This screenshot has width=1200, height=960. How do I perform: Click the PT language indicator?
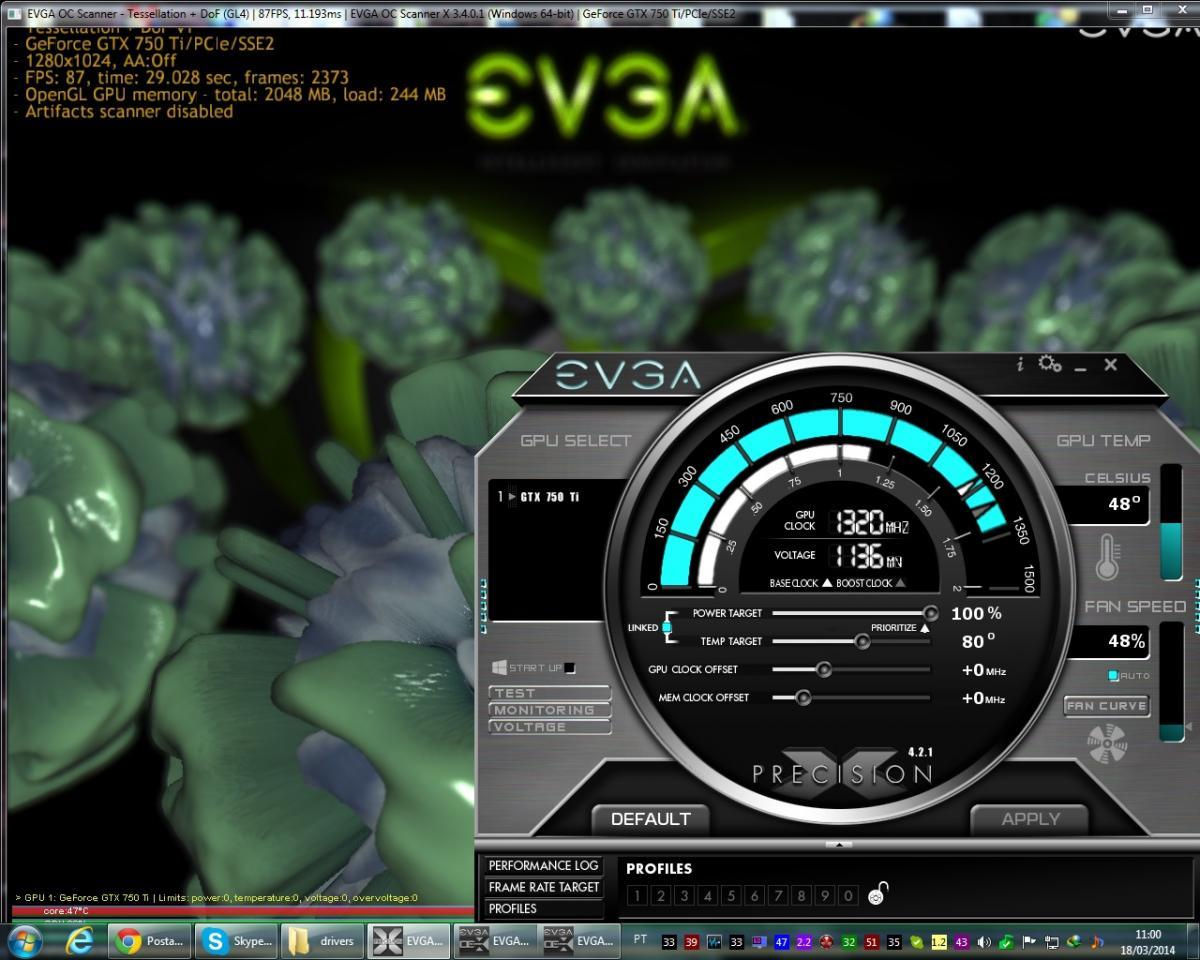point(641,939)
